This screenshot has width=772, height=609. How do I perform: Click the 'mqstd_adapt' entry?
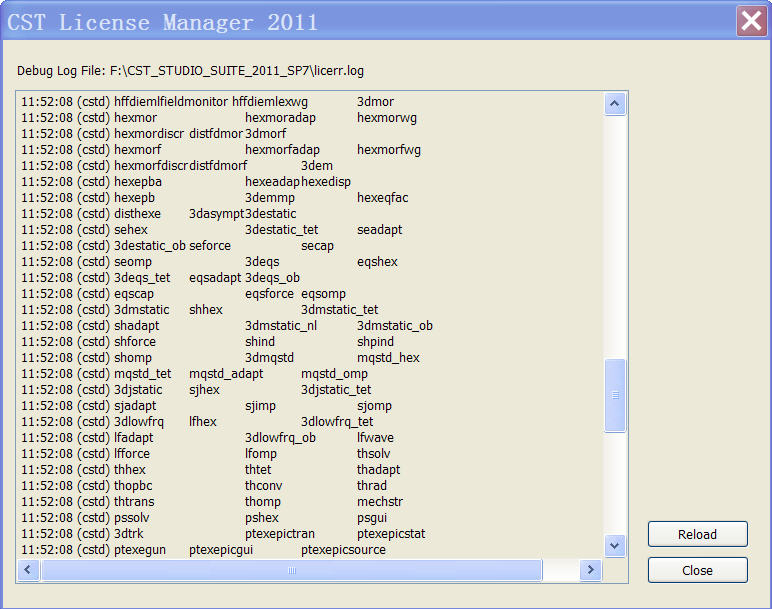pos(226,374)
